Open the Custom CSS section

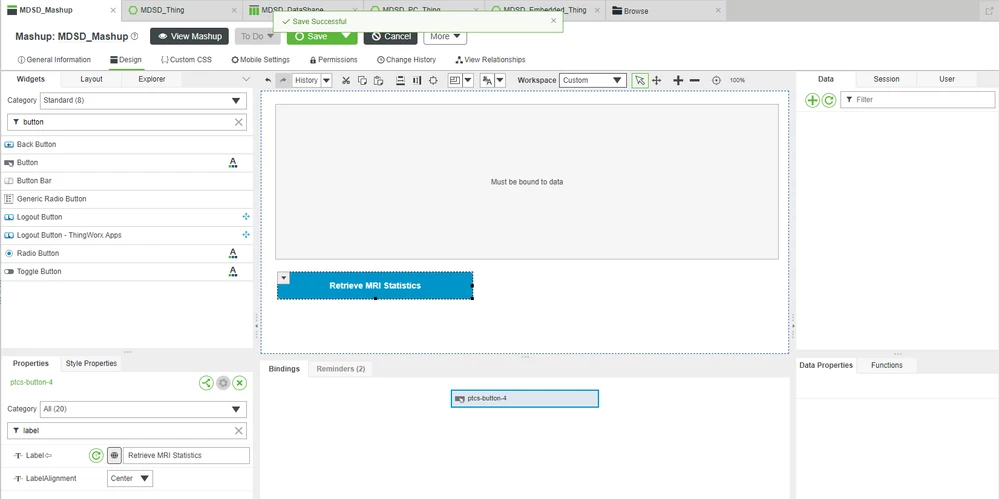(x=186, y=60)
